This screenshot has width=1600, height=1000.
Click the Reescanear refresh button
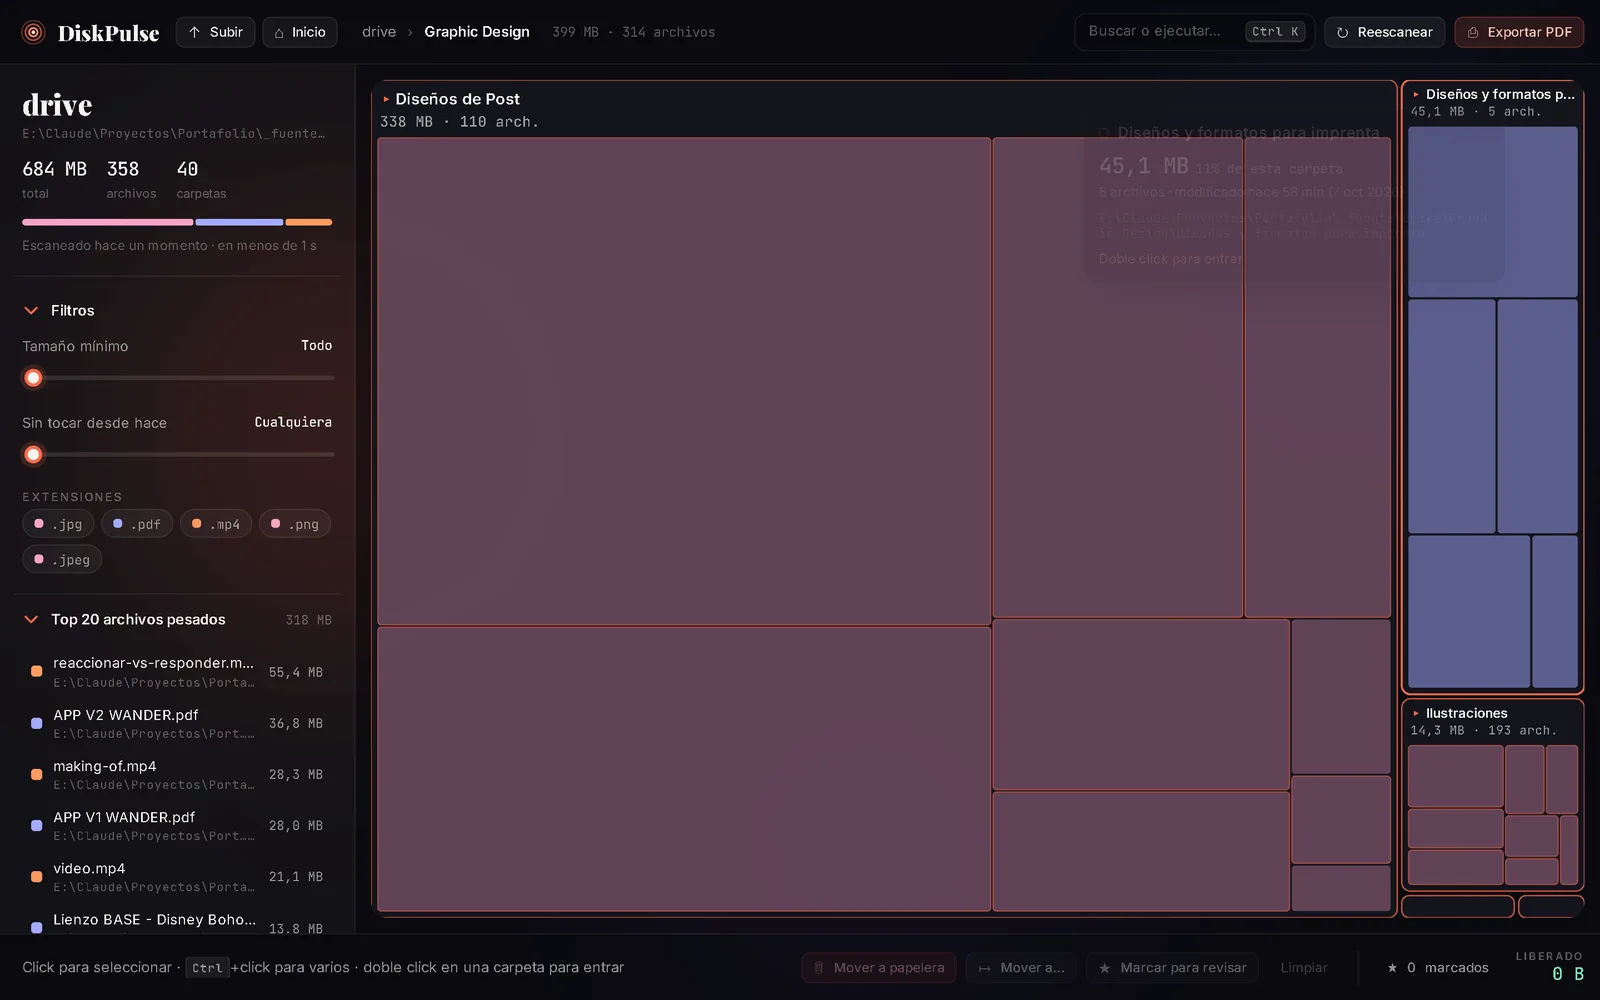coord(1384,32)
